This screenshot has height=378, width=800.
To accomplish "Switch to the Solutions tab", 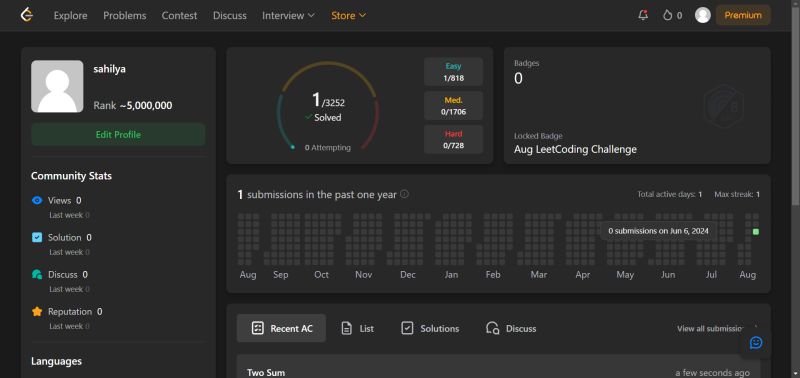I will pos(430,329).
